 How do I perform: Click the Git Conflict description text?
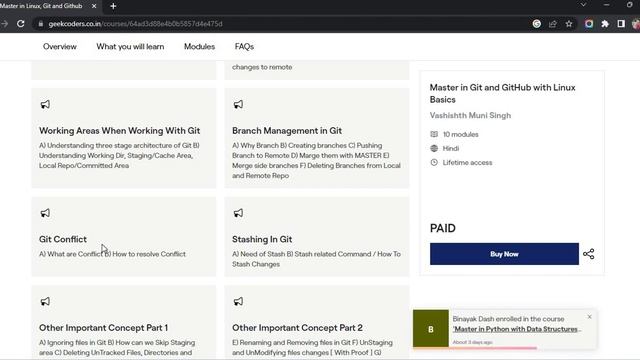tap(112, 254)
